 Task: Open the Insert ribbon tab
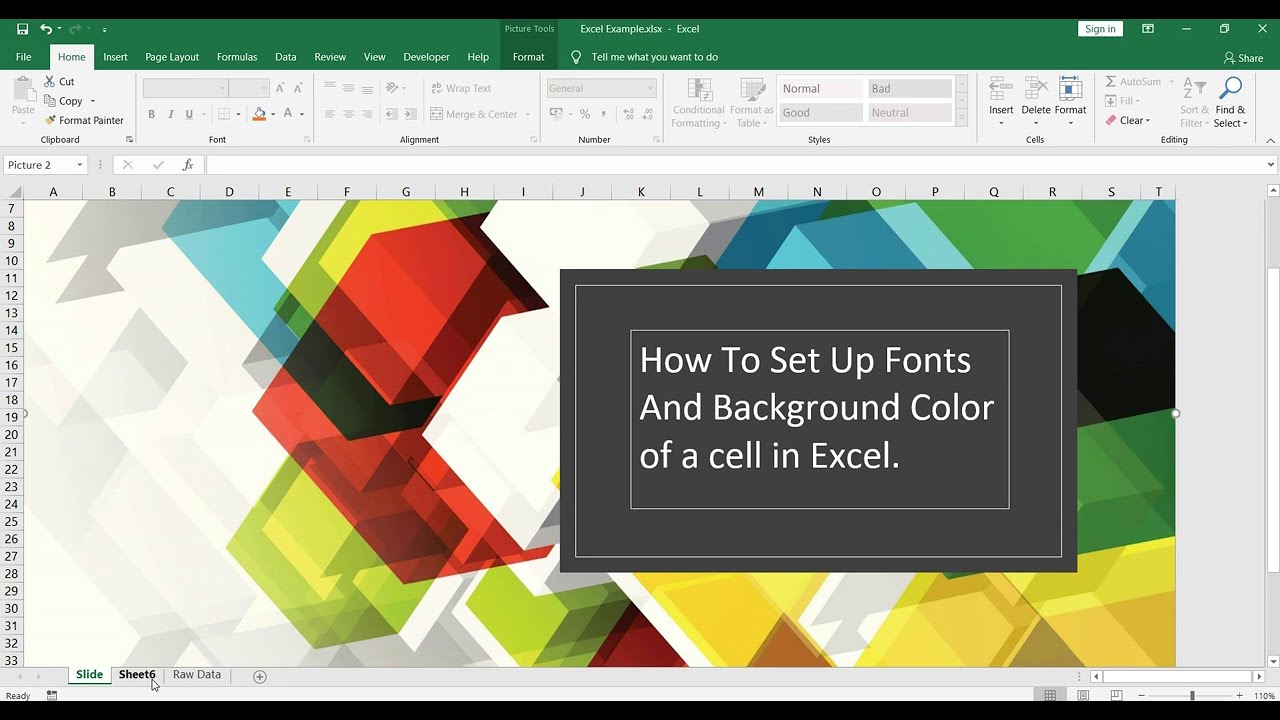[x=115, y=57]
